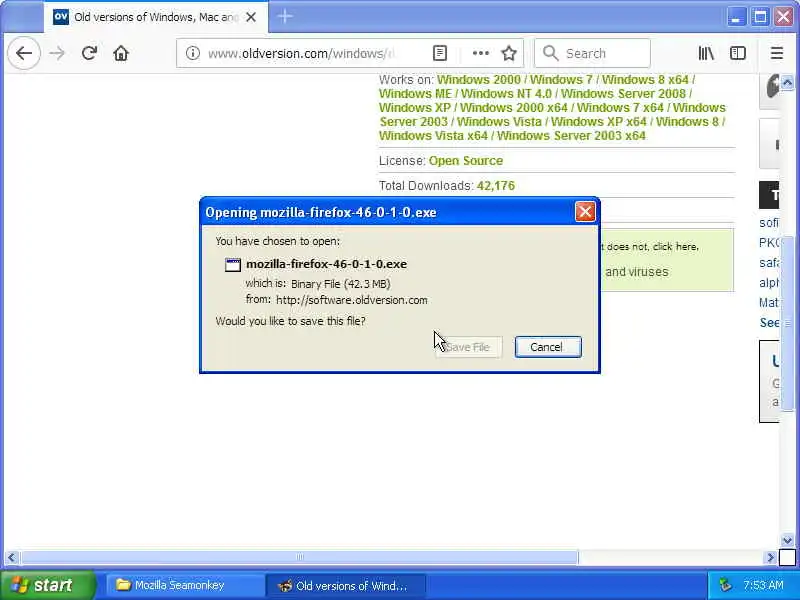
Task: Open the Library icon in toolbar
Action: point(706,53)
